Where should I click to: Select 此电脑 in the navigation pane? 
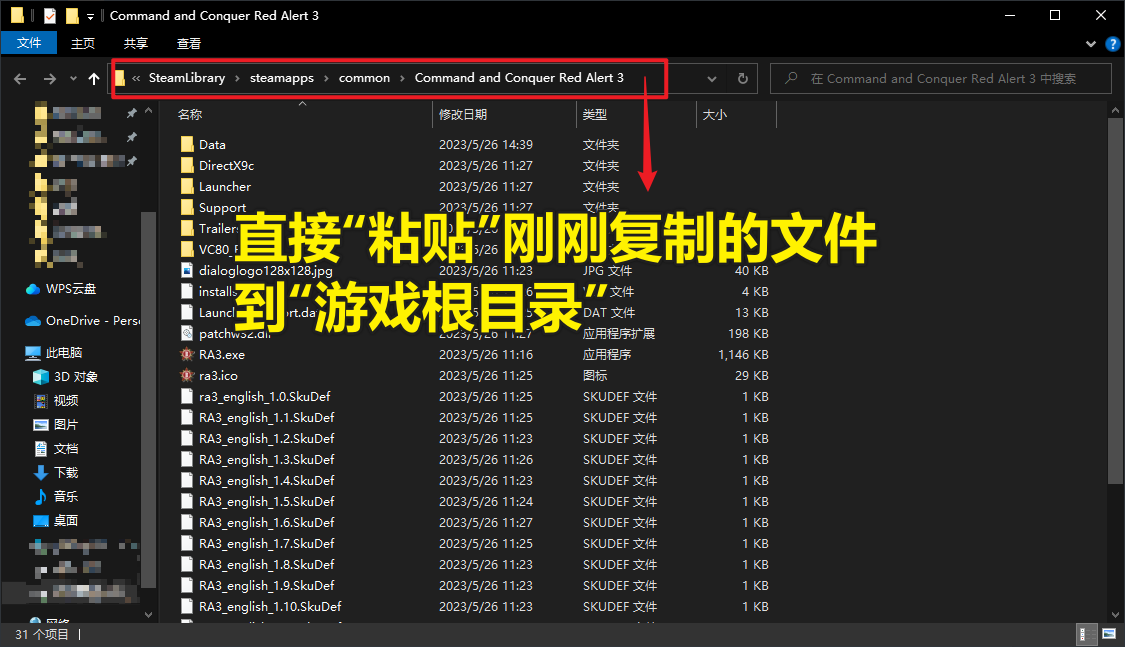point(64,353)
